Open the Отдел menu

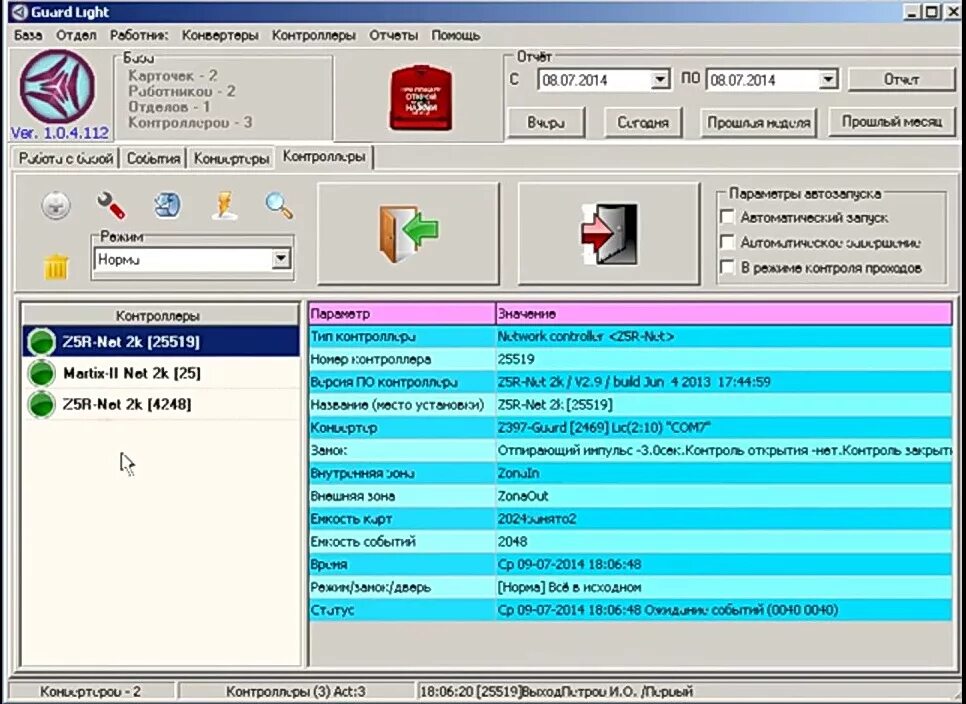pyautogui.click(x=76, y=36)
